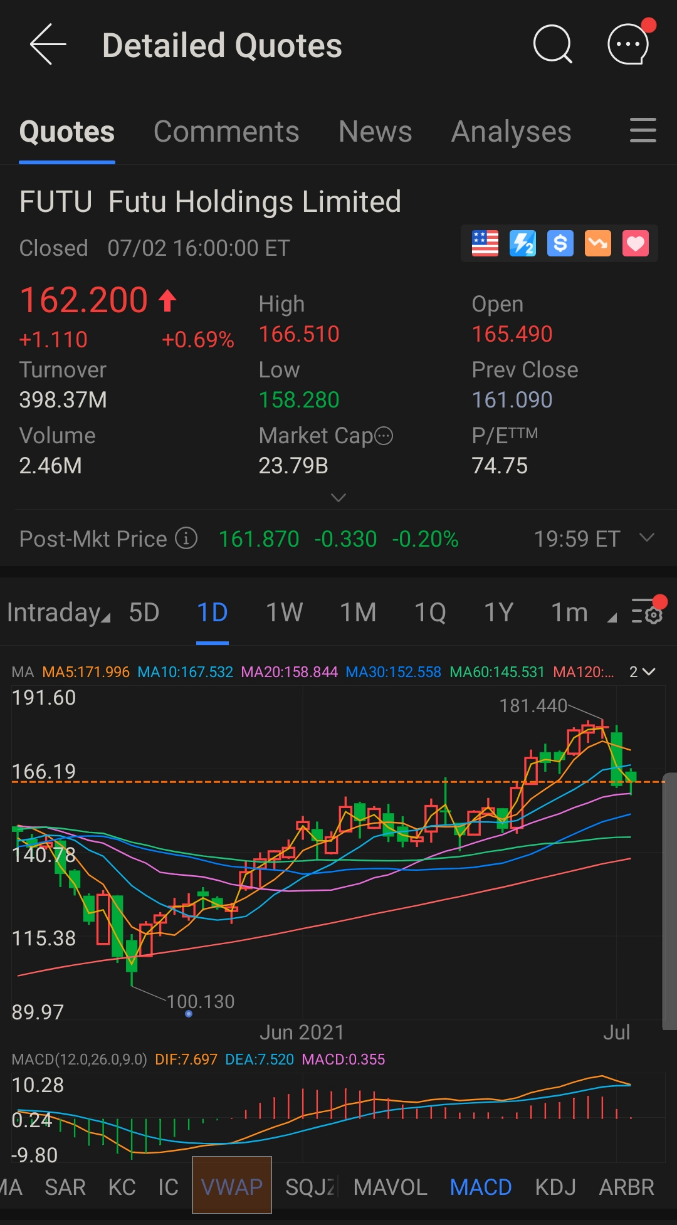The image size is (677, 1225).
Task: Tap the Volume value 2.46M
Action: coord(50,466)
